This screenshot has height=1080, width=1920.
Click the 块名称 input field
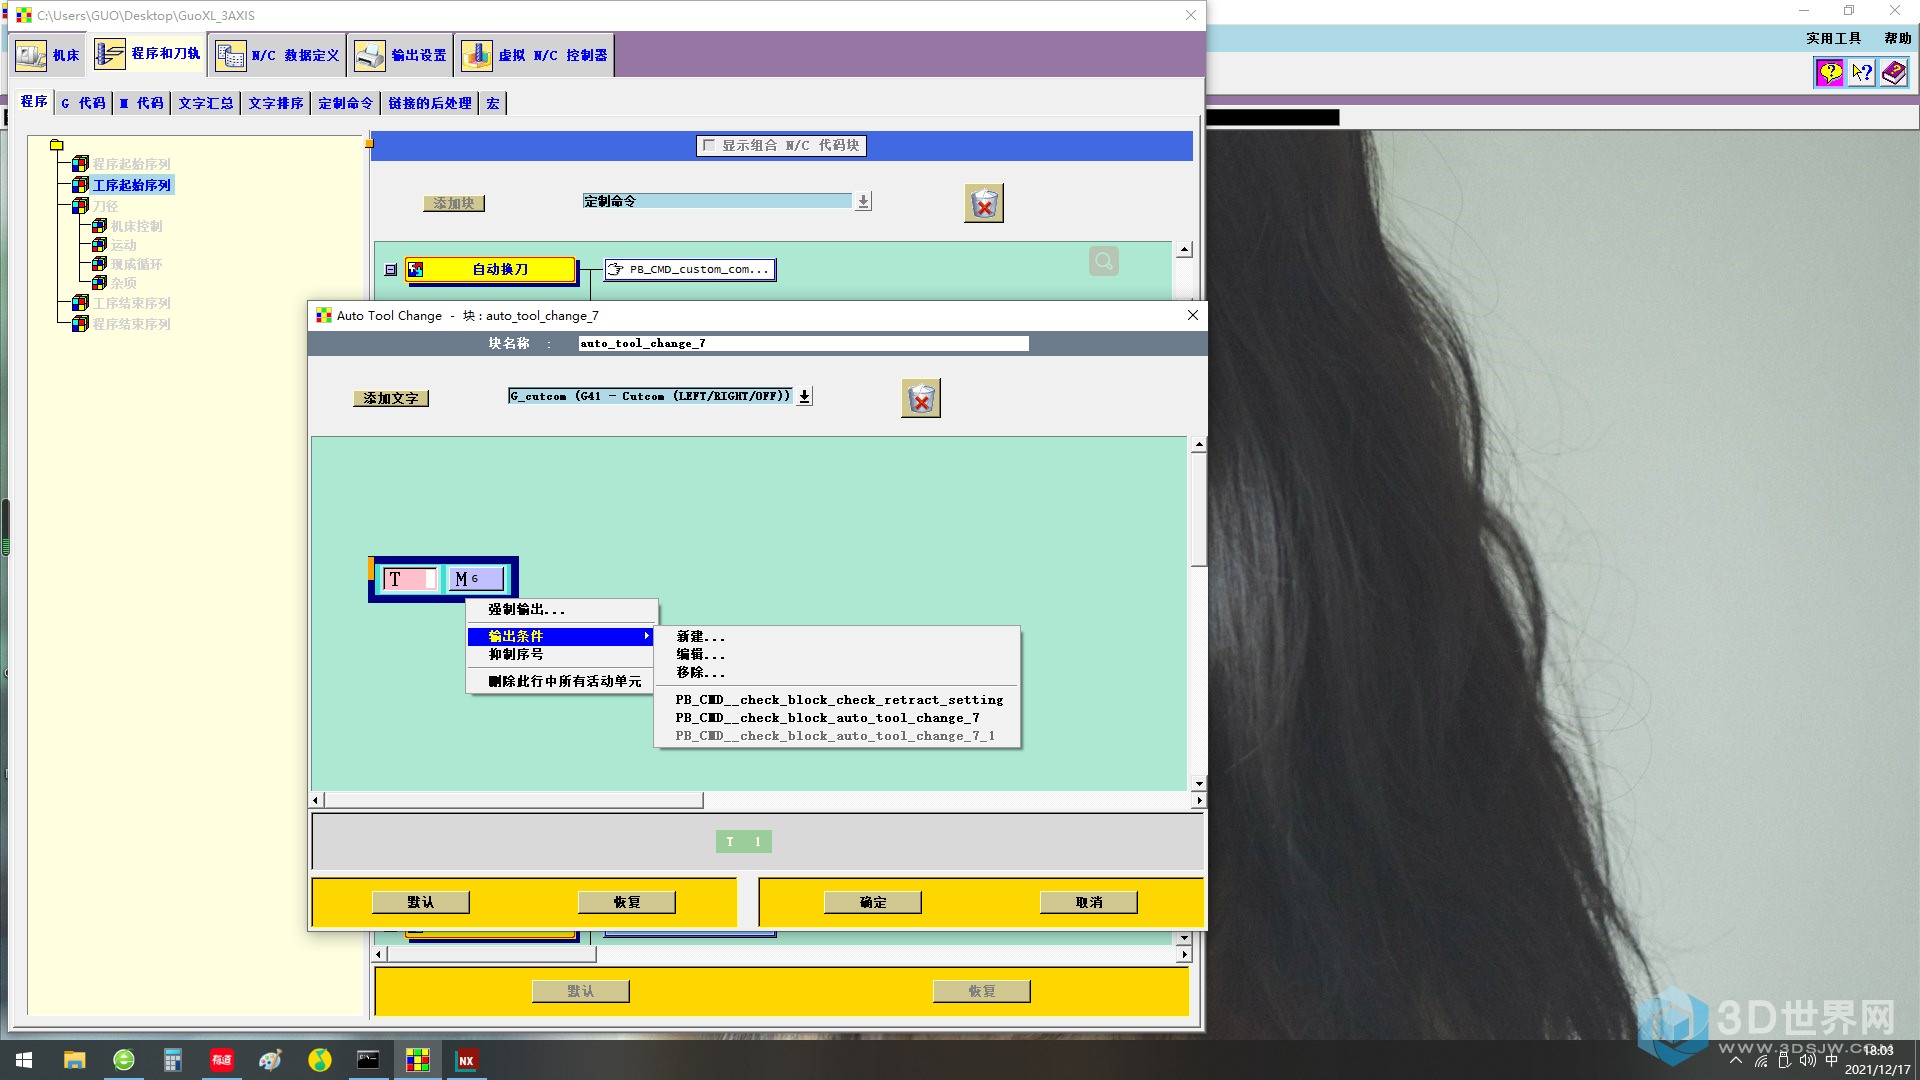point(803,343)
